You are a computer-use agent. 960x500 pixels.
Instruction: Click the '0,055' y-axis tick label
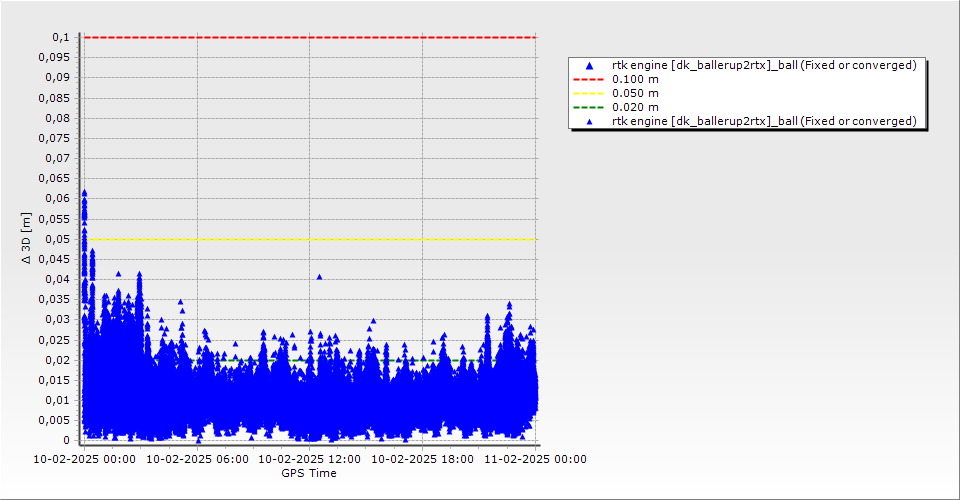(x=54, y=219)
